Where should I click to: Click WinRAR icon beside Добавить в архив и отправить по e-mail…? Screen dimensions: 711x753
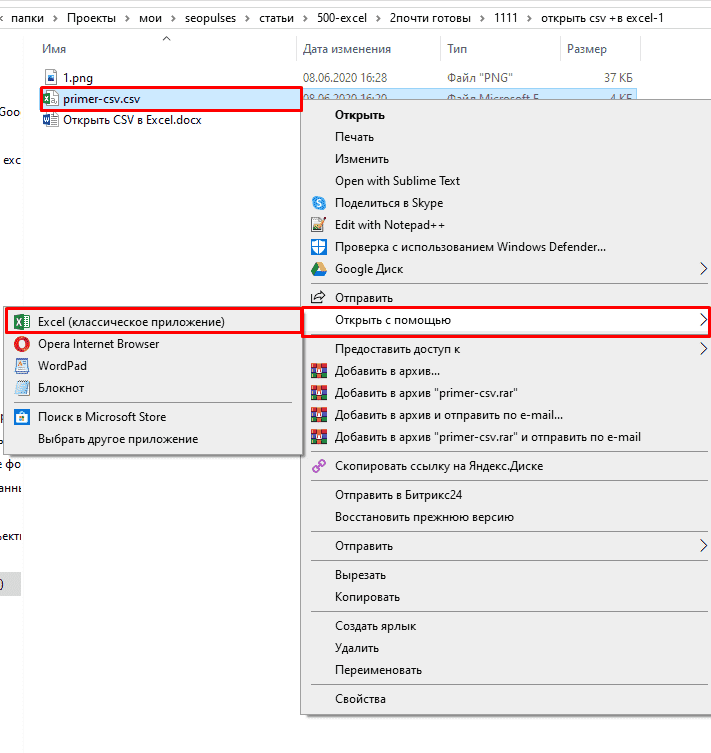point(319,415)
